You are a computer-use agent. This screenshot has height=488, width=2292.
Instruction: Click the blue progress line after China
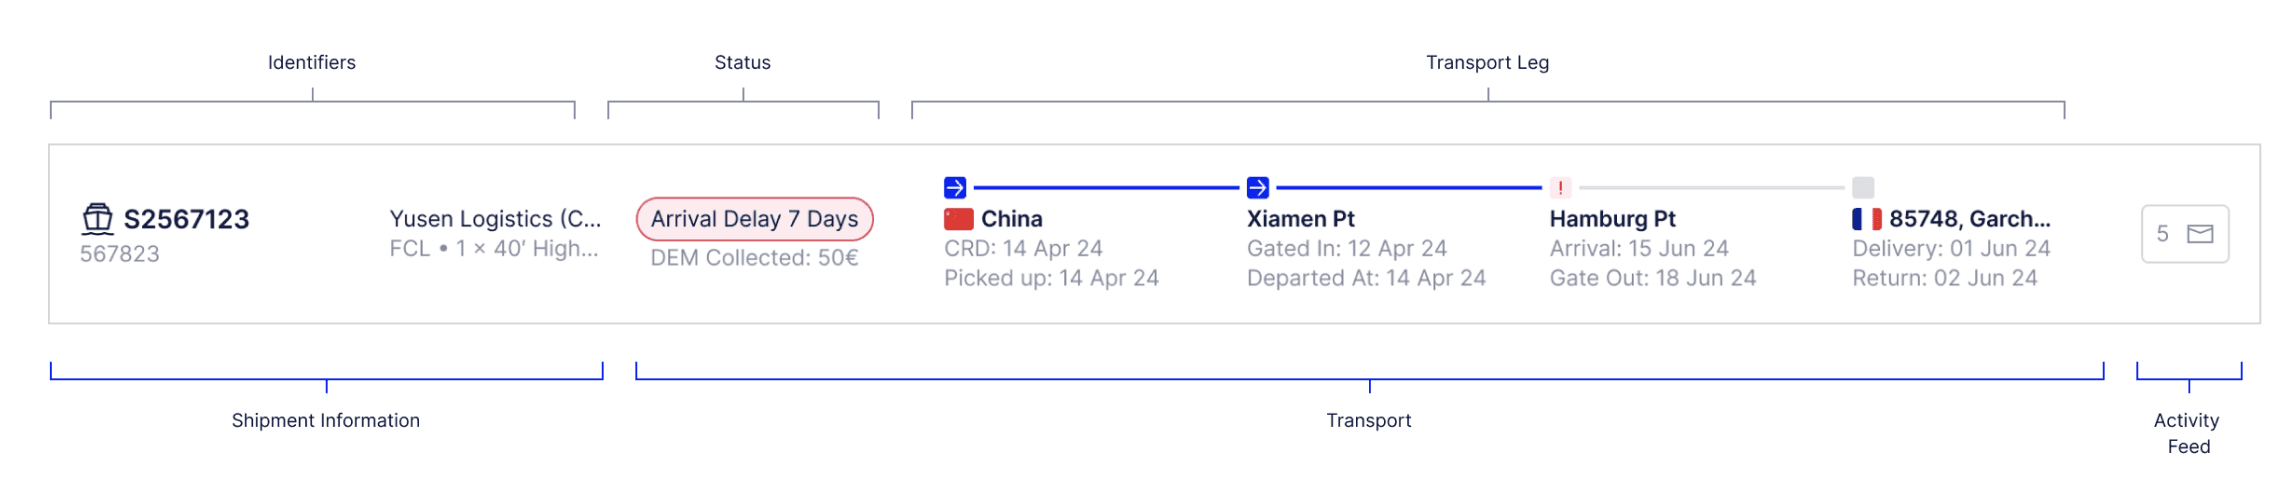[1105, 187]
